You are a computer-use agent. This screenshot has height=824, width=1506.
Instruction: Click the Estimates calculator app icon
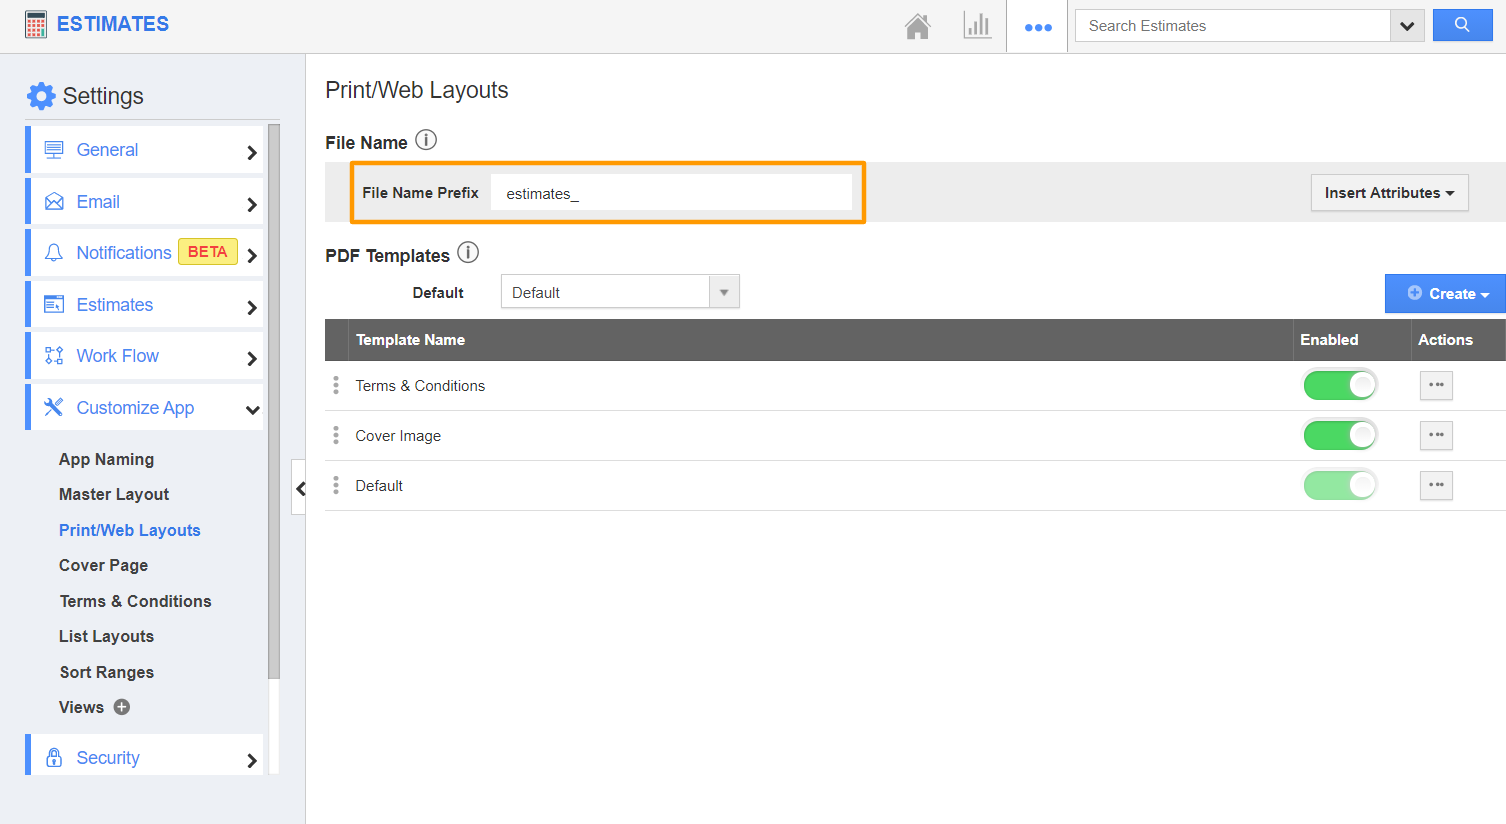click(x=35, y=23)
